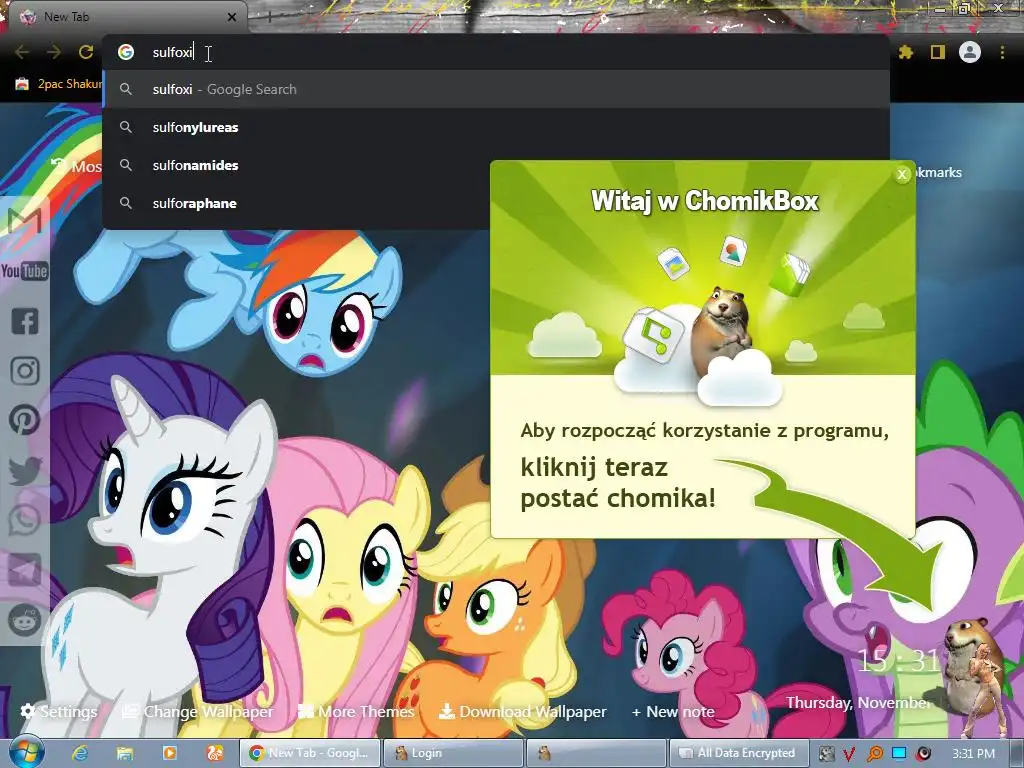Toggle the Chrome side panel icon
Image resolution: width=1024 pixels, height=768 pixels.
pyautogui.click(x=938, y=52)
